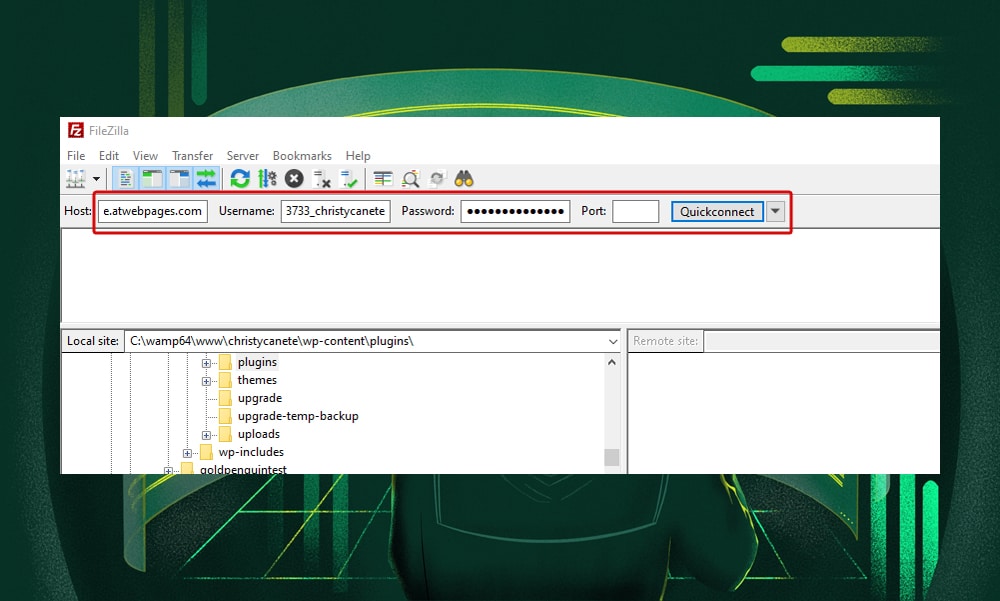Open Find files with the binoculars icon
The image size is (1000, 601).
click(463, 178)
